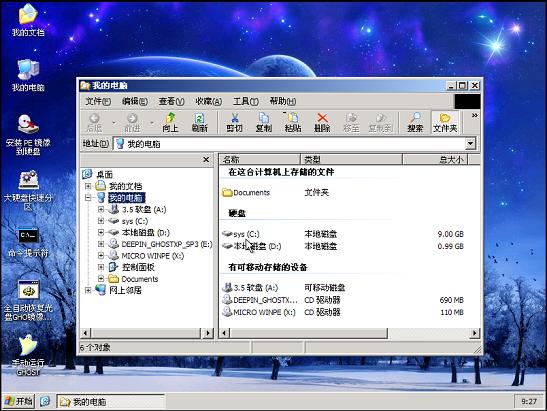The image size is (547, 411).
Task: Open the 工具(T) menu
Action: click(x=246, y=102)
